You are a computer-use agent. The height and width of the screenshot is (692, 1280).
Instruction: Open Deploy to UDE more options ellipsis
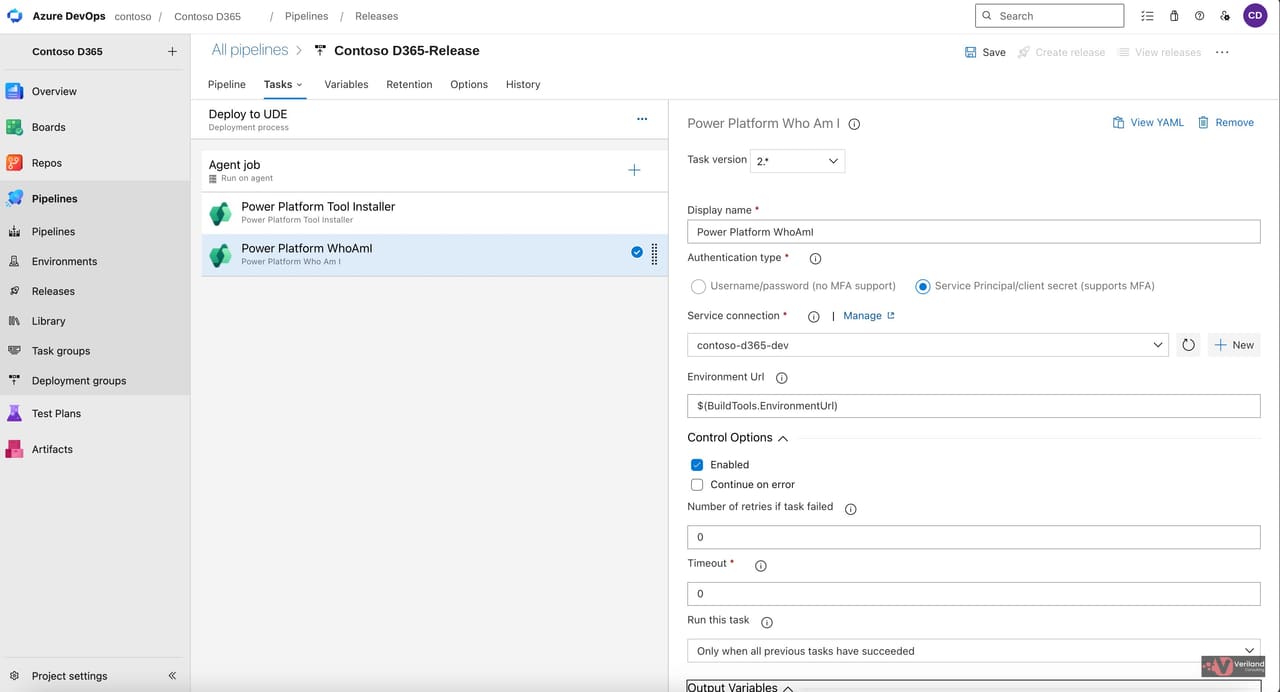point(642,119)
